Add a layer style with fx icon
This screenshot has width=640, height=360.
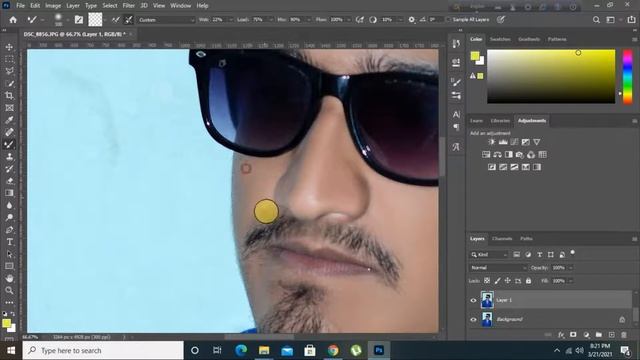click(x=561, y=335)
